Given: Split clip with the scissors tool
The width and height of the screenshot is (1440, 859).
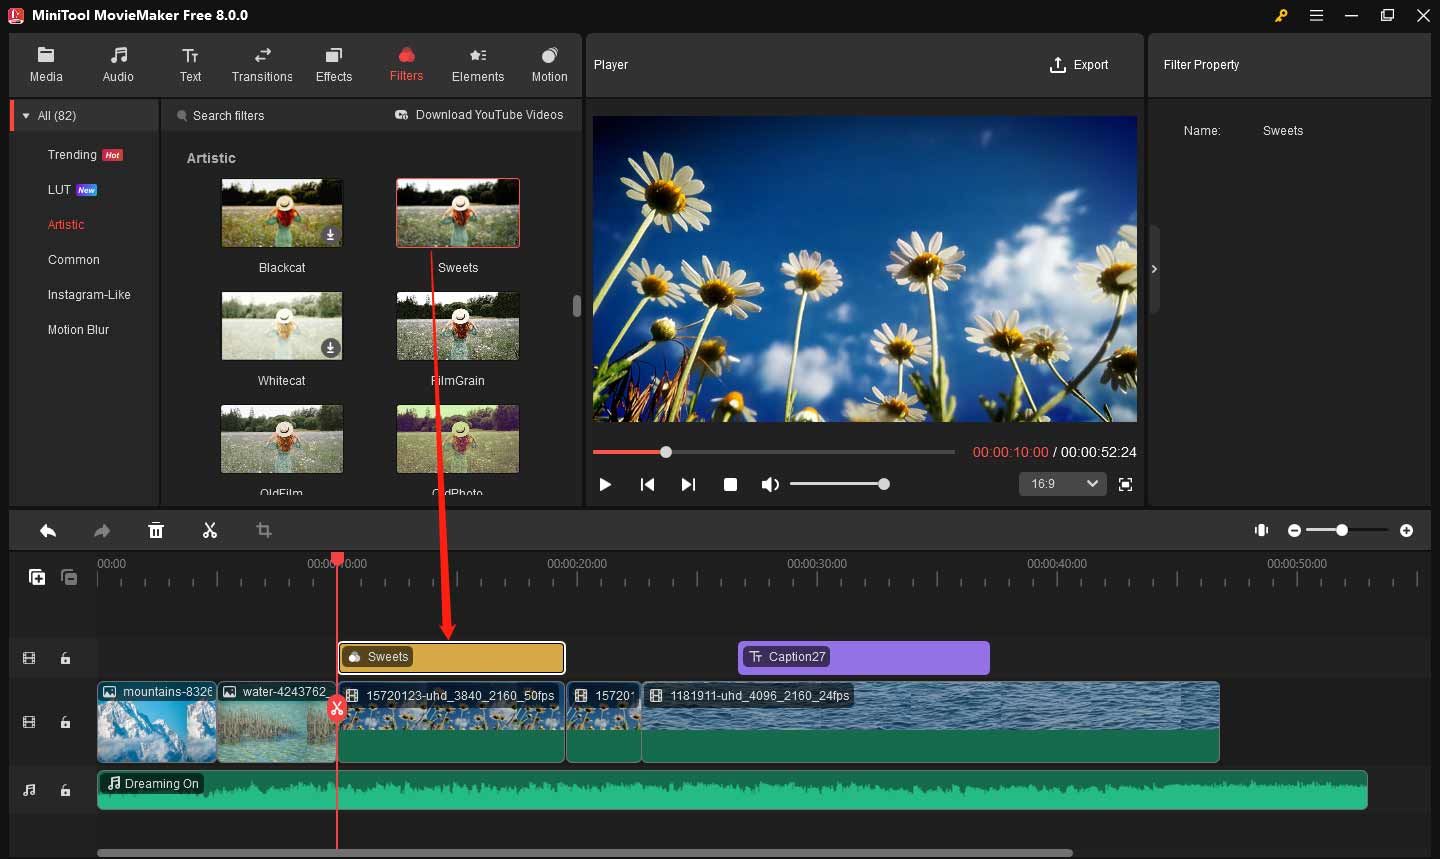Looking at the screenshot, I should tap(210, 530).
